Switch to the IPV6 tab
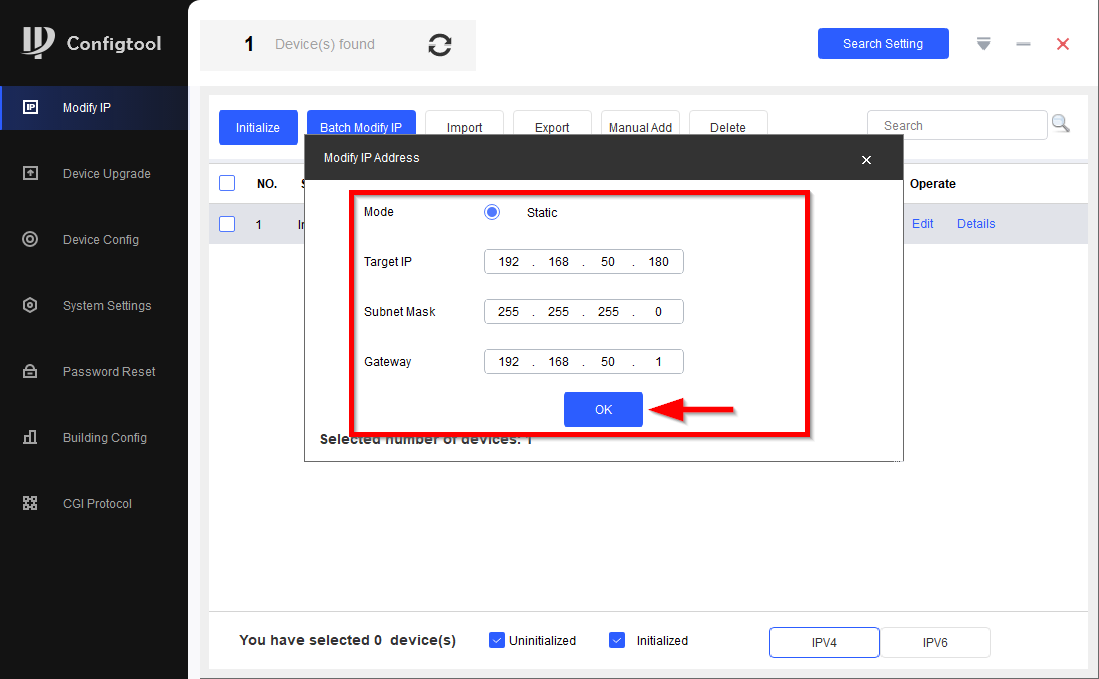This screenshot has height=679, width=1099. pyautogui.click(x=935, y=642)
